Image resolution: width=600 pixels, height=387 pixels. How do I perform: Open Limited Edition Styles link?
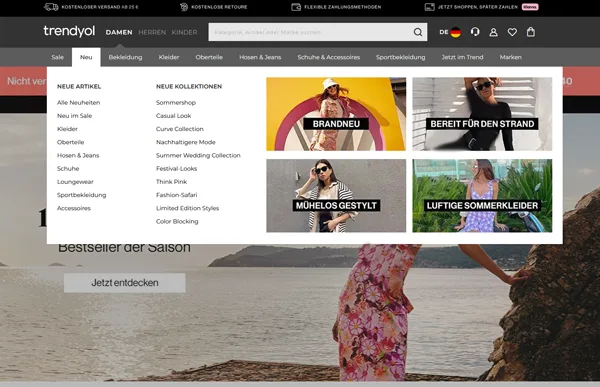click(188, 208)
